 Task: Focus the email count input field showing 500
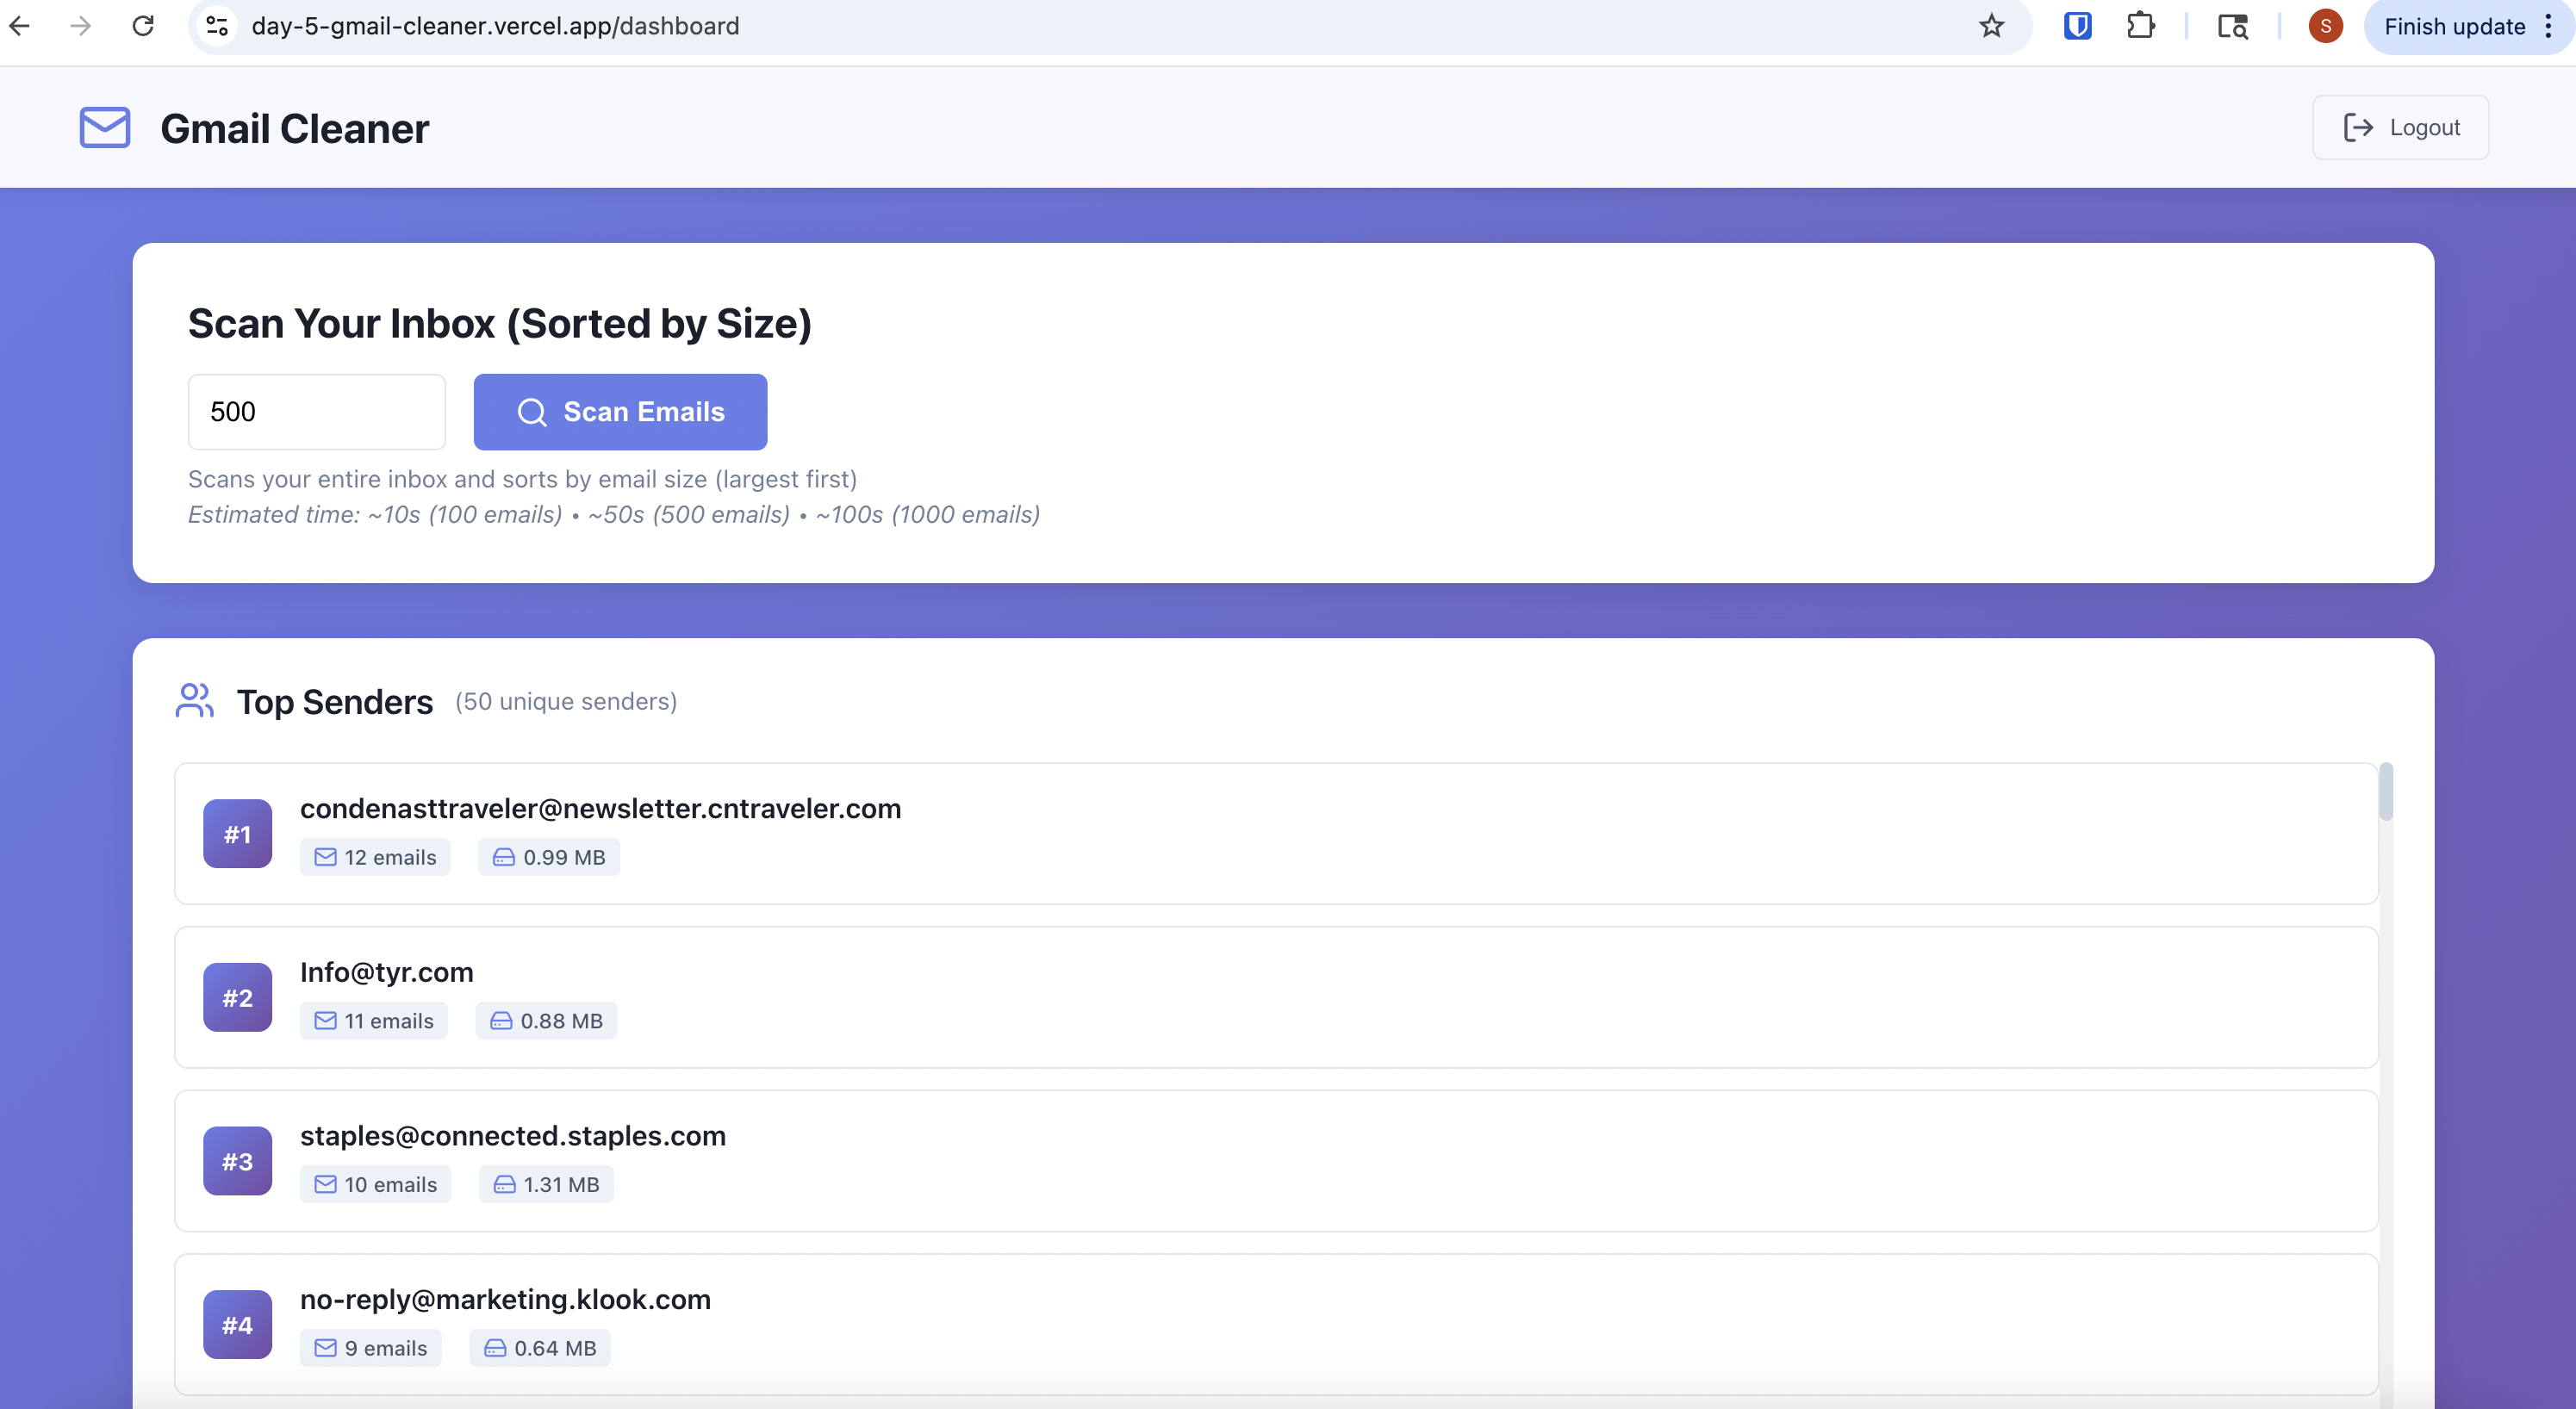point(316,412)
